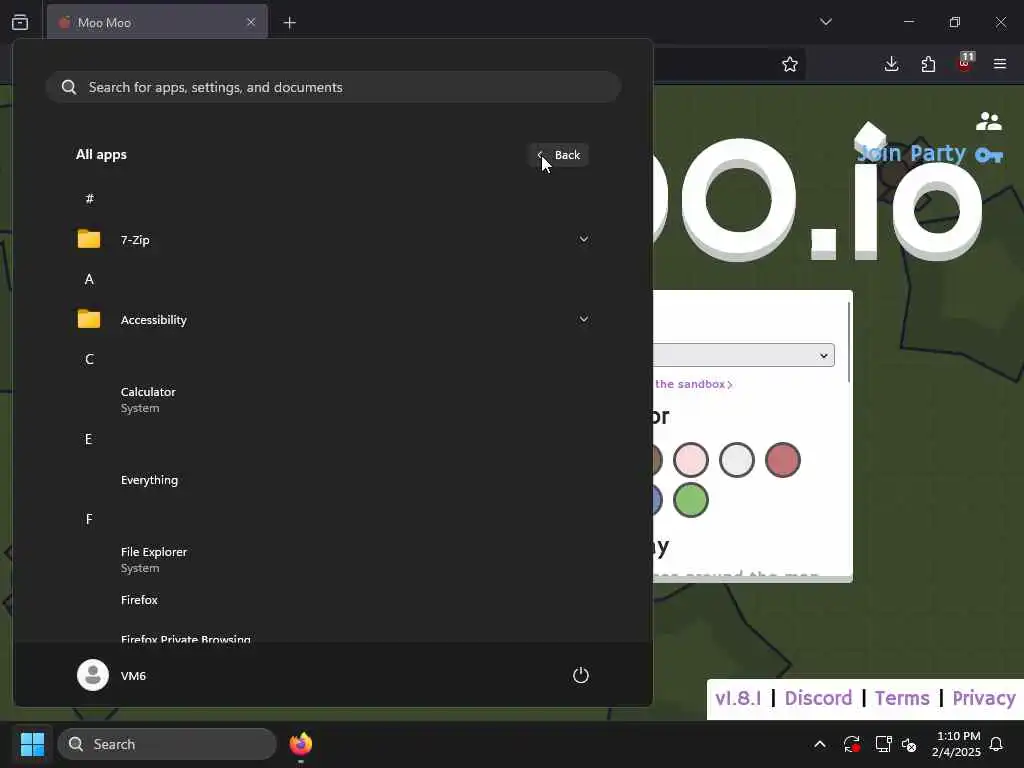Open a new Firefox tab
Screen dimensions: 1024x768
click(x=290, y=23)
